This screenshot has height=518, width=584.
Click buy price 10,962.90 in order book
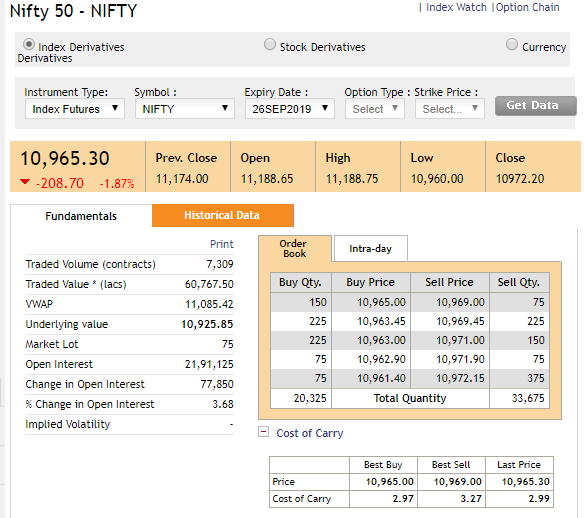381,359
